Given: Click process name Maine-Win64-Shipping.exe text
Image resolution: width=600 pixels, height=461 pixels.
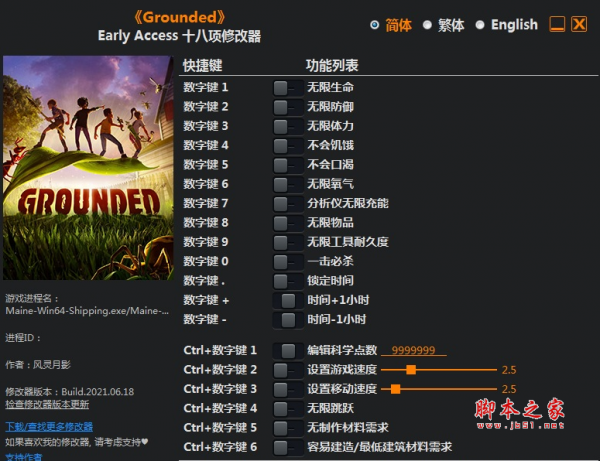Looking at the screenshot, I should [x=87, y=311].
